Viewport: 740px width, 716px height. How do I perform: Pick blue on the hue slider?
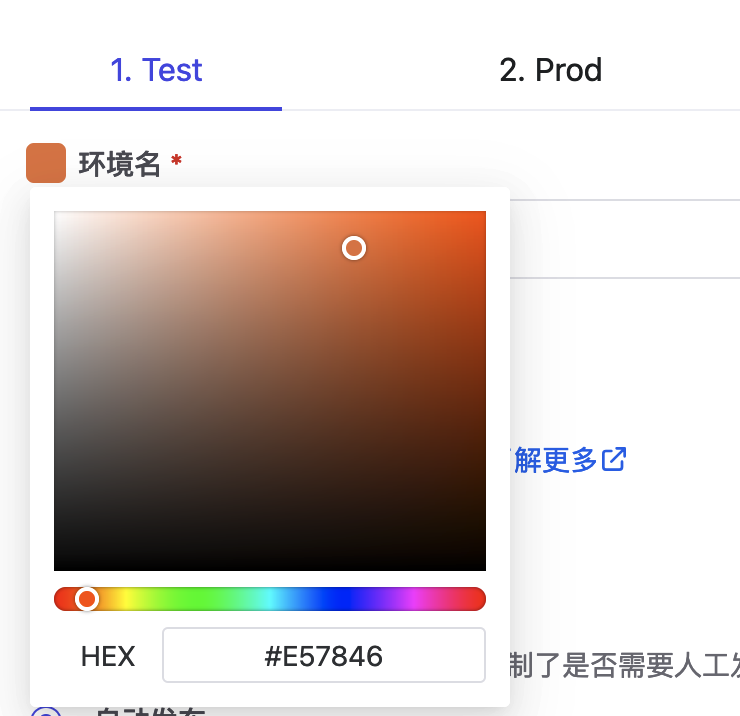[342, 599]
